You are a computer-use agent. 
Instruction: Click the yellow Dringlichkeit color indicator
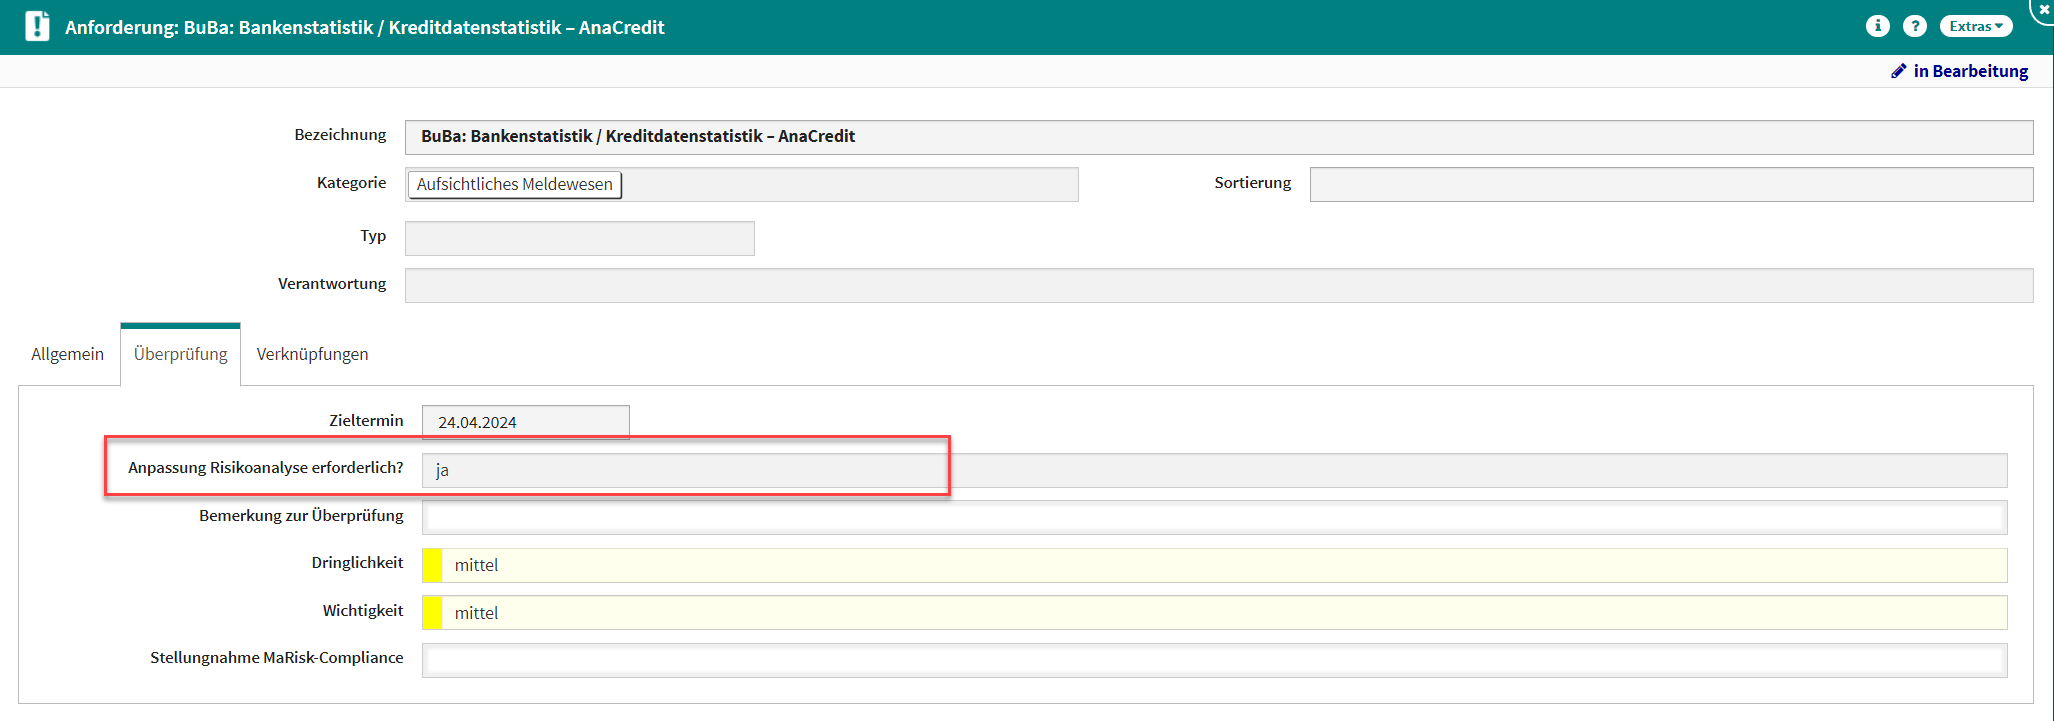pos(432,565)
